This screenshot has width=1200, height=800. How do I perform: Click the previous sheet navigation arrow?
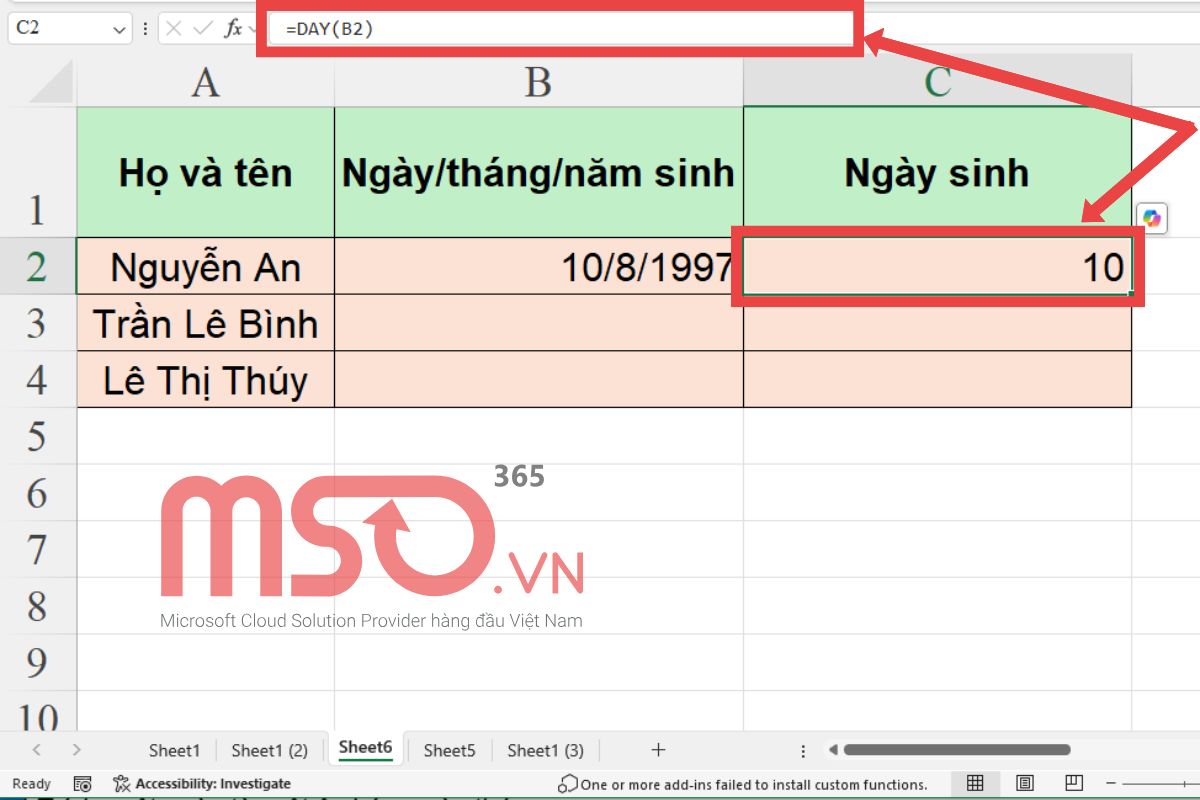37,749
